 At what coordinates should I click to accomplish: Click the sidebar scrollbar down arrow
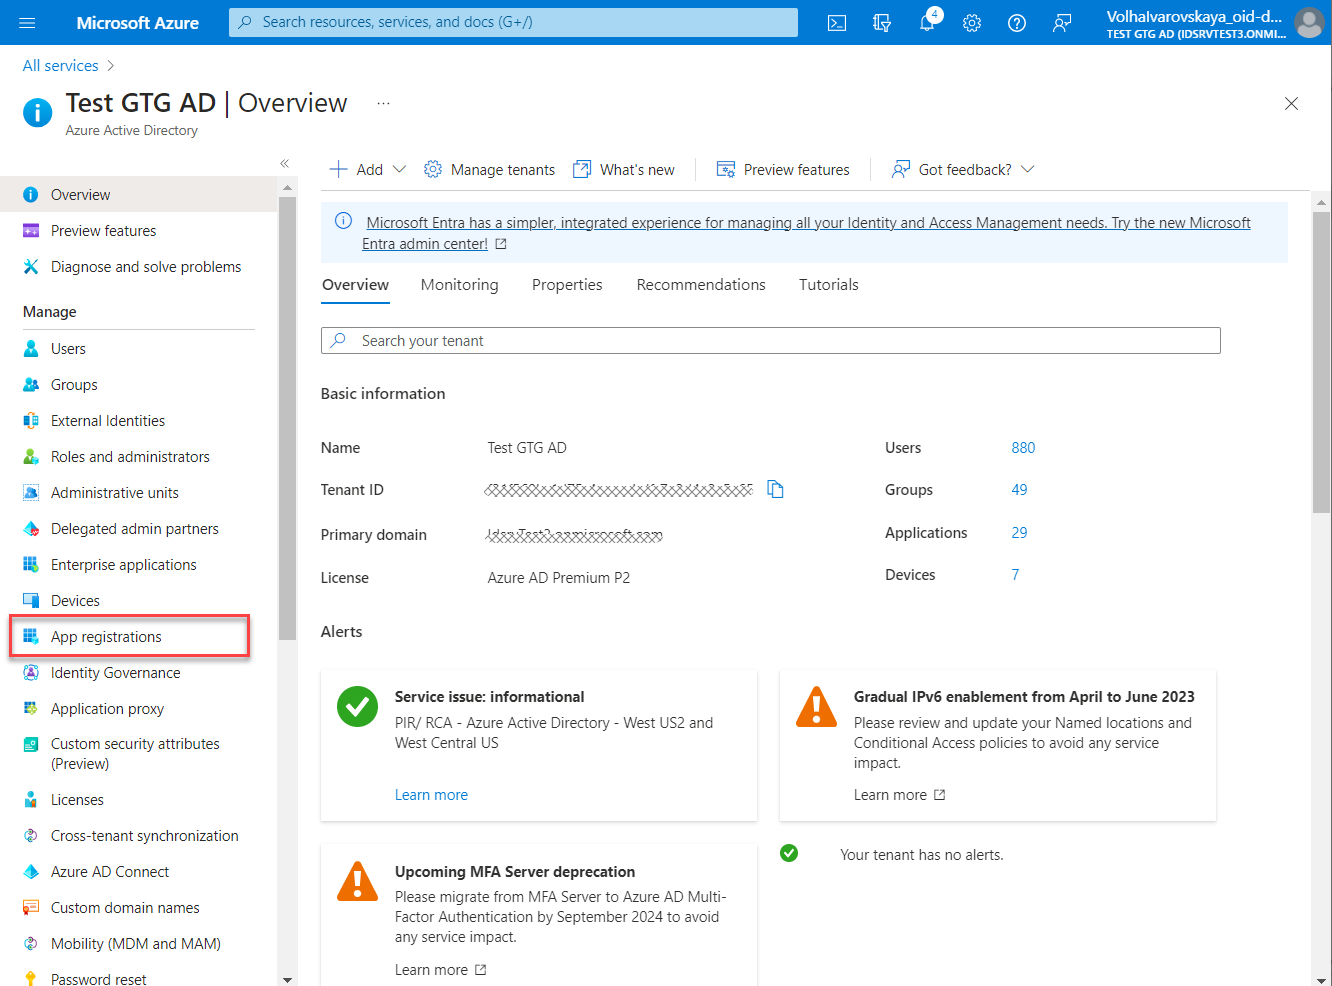tap(288, 979)
